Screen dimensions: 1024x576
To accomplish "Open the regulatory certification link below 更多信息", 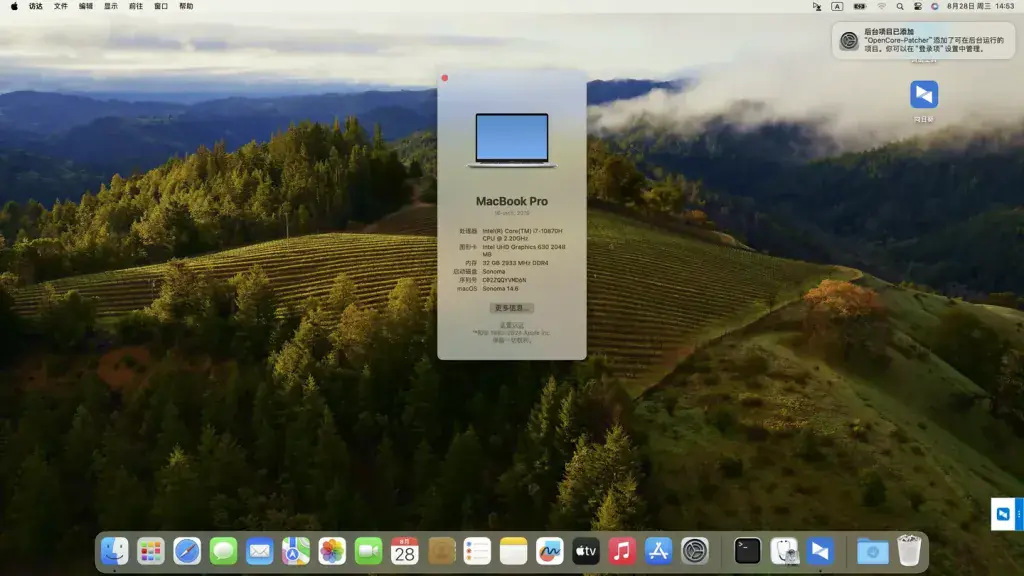I will tap(511, 325).
